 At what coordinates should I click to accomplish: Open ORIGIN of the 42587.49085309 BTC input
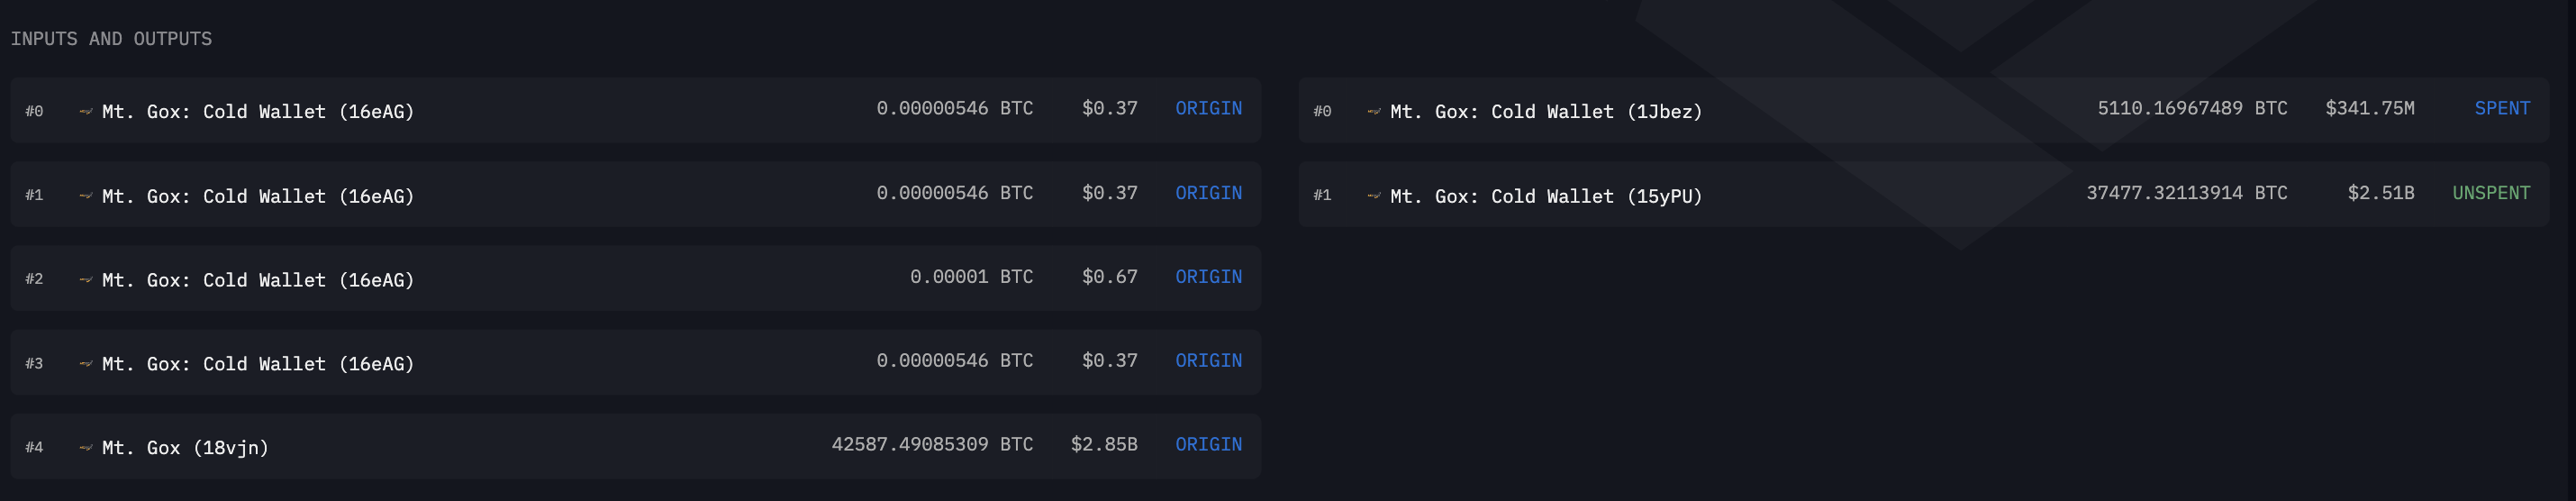(1208, 444)
